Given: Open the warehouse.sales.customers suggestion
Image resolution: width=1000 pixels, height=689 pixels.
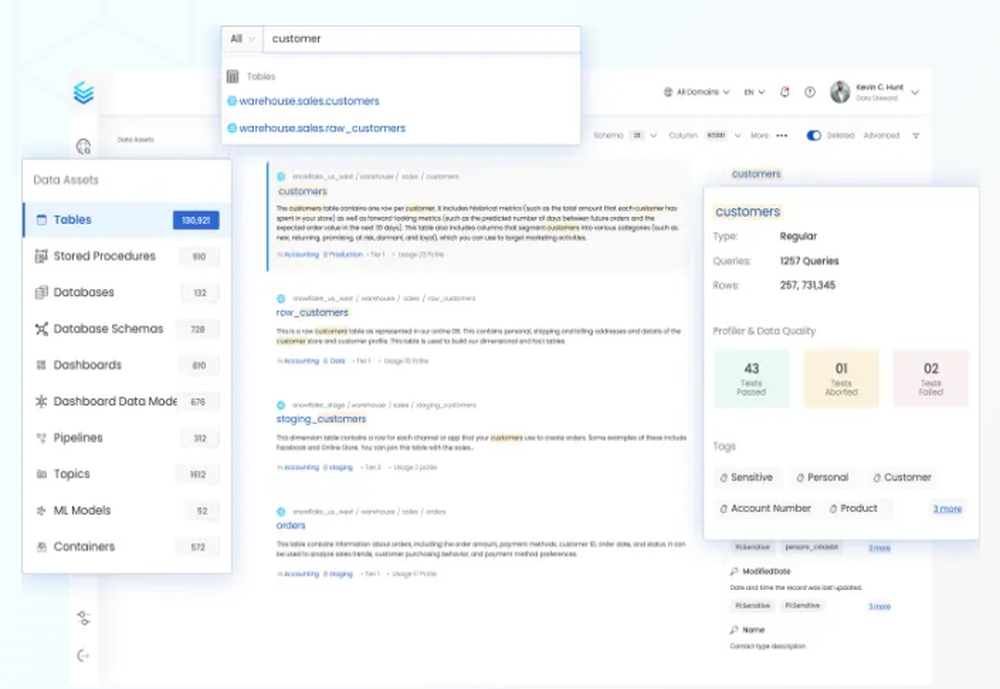Looking at the screenshot, I should 309,101.
